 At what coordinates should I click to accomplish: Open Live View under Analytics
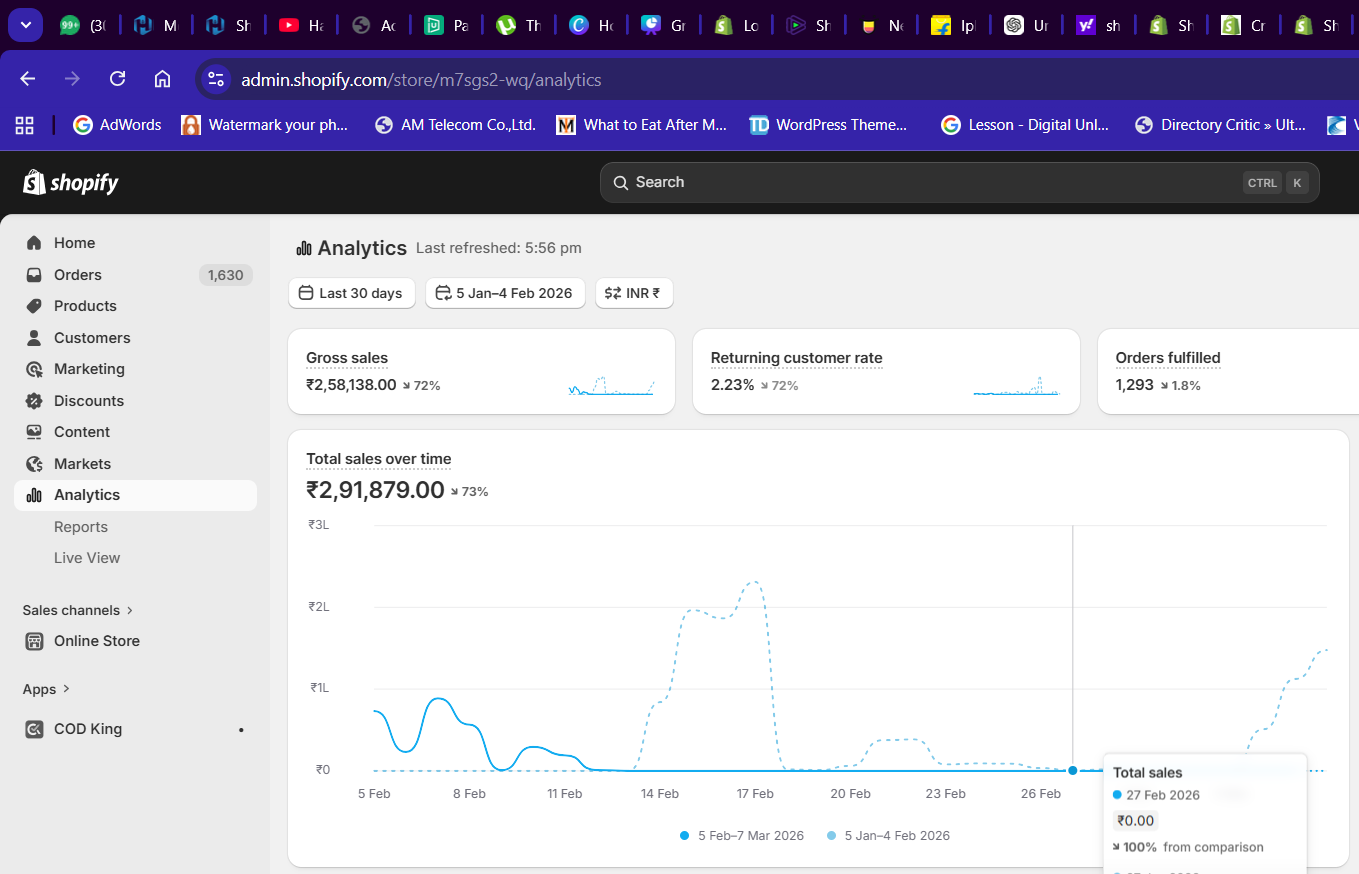click(x=87, y=558)
